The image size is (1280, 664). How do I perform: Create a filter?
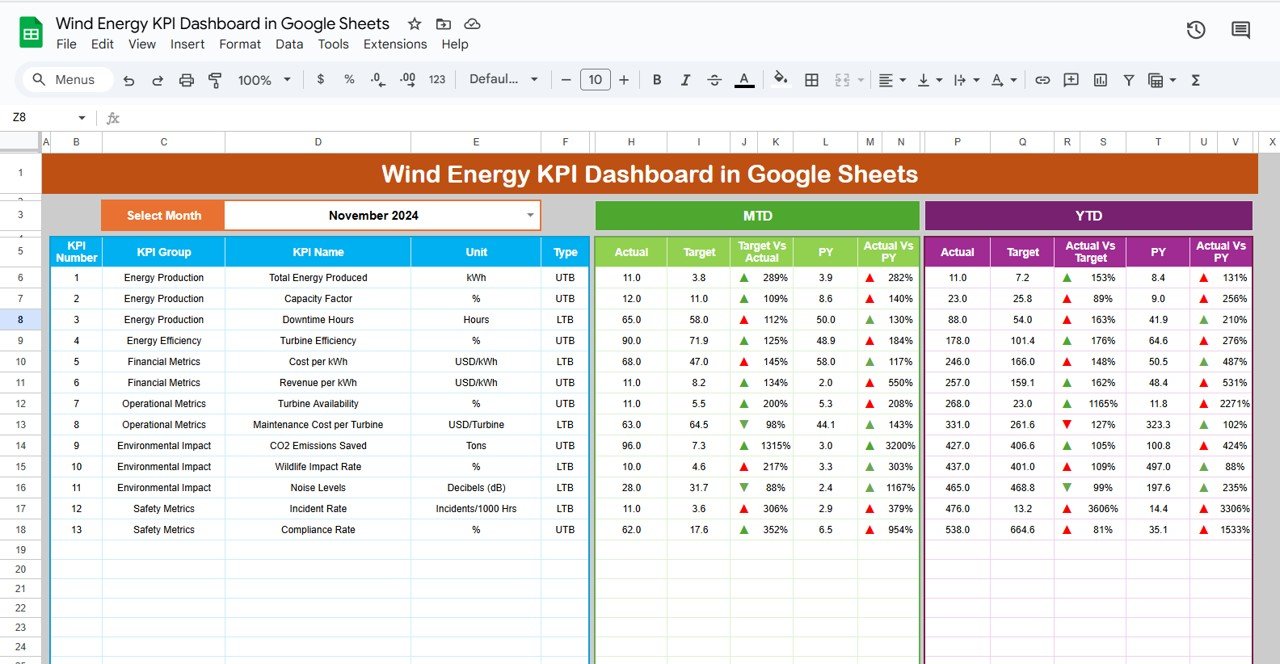click(1129, 80)
